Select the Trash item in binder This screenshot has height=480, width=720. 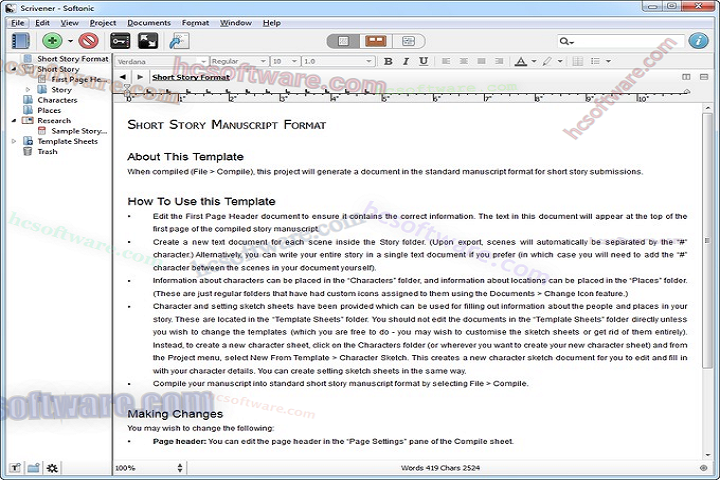click(x=47, y=152)
